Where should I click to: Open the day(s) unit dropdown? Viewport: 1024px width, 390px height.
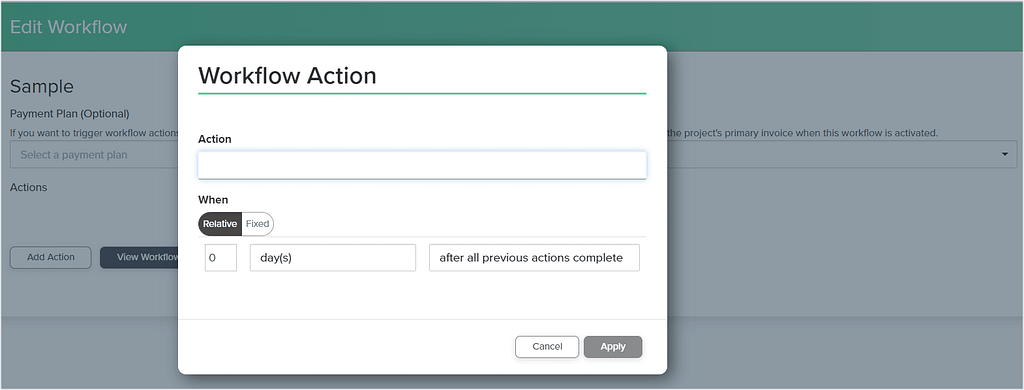pos(332,257)
